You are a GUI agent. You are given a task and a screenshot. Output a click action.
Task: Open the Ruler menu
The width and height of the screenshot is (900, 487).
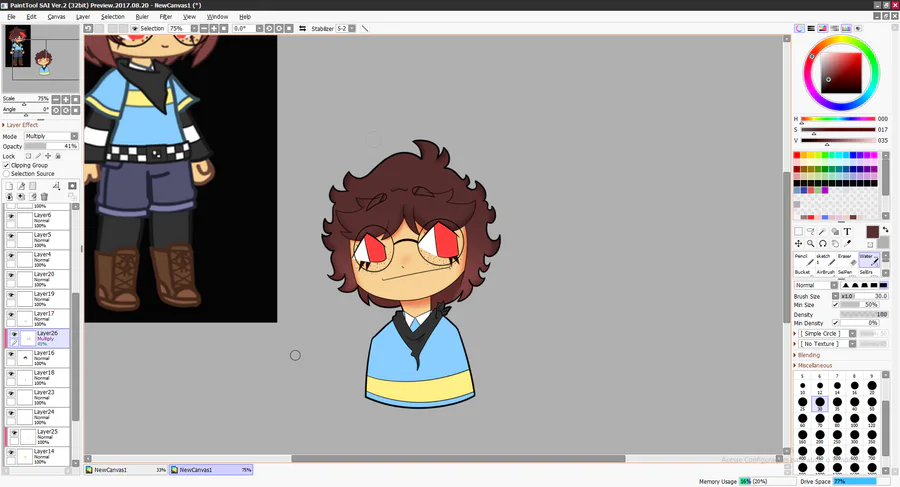(142, 17)
